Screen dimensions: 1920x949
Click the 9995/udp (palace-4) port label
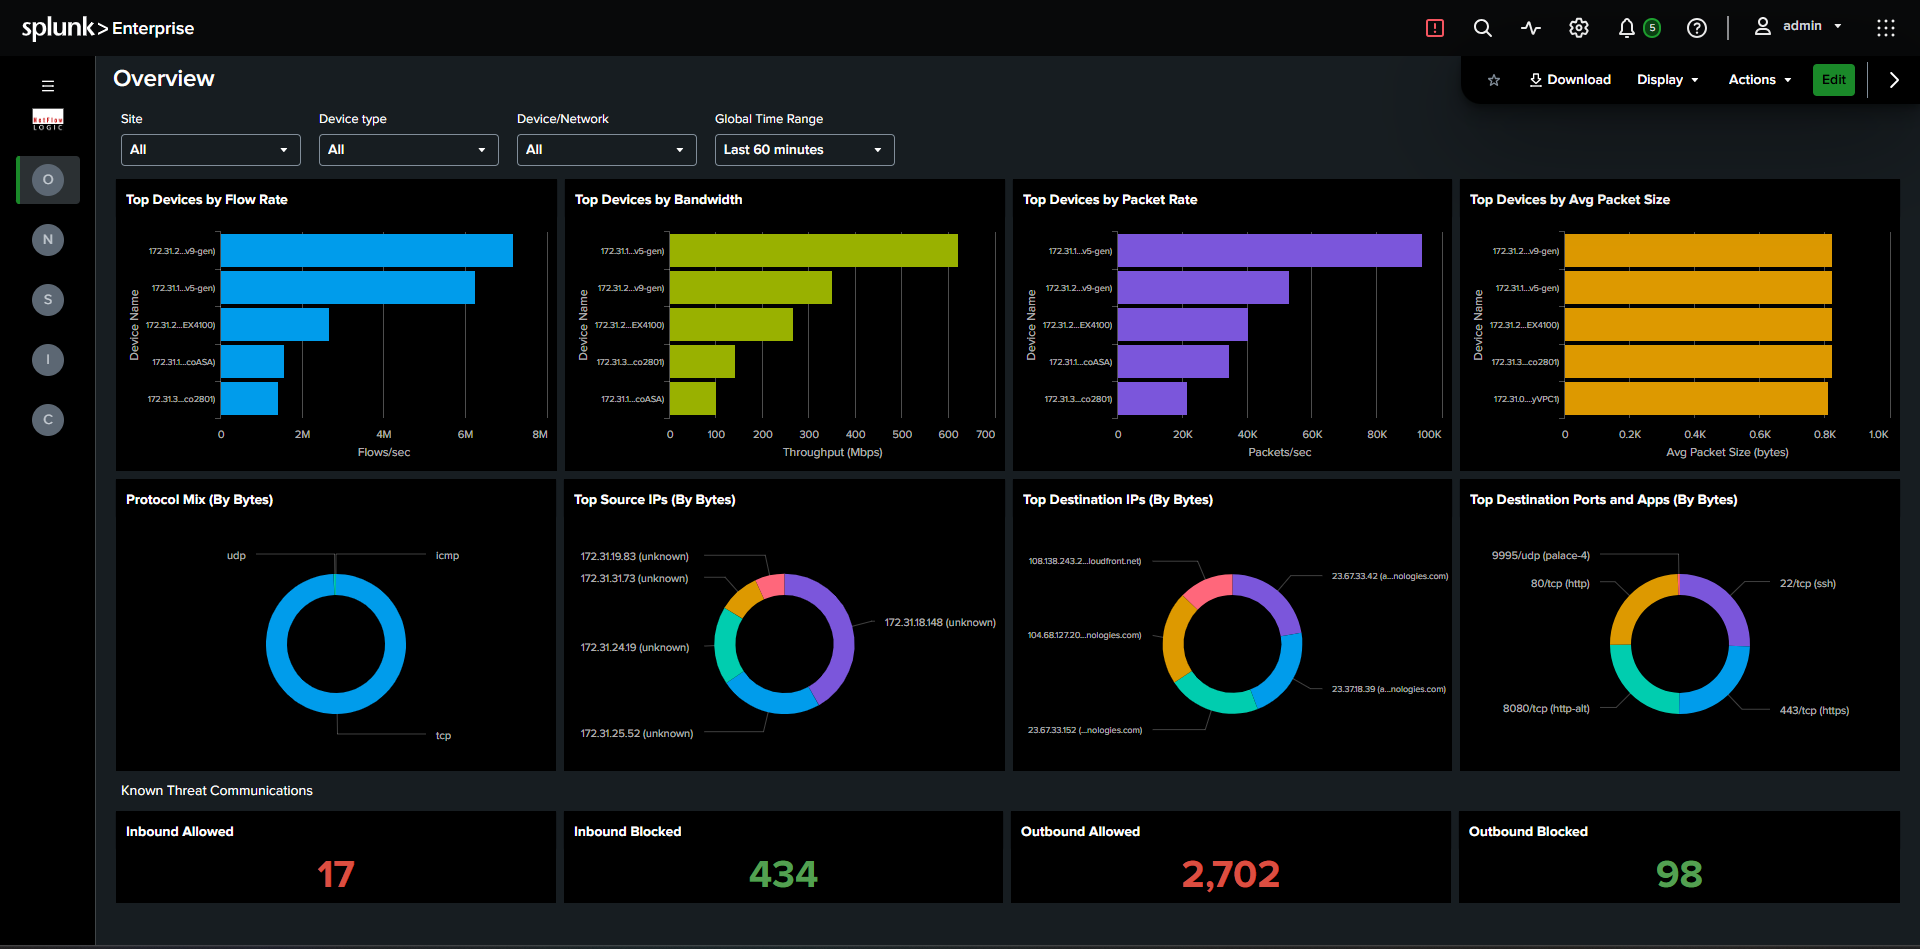(x=1541, y=556)
